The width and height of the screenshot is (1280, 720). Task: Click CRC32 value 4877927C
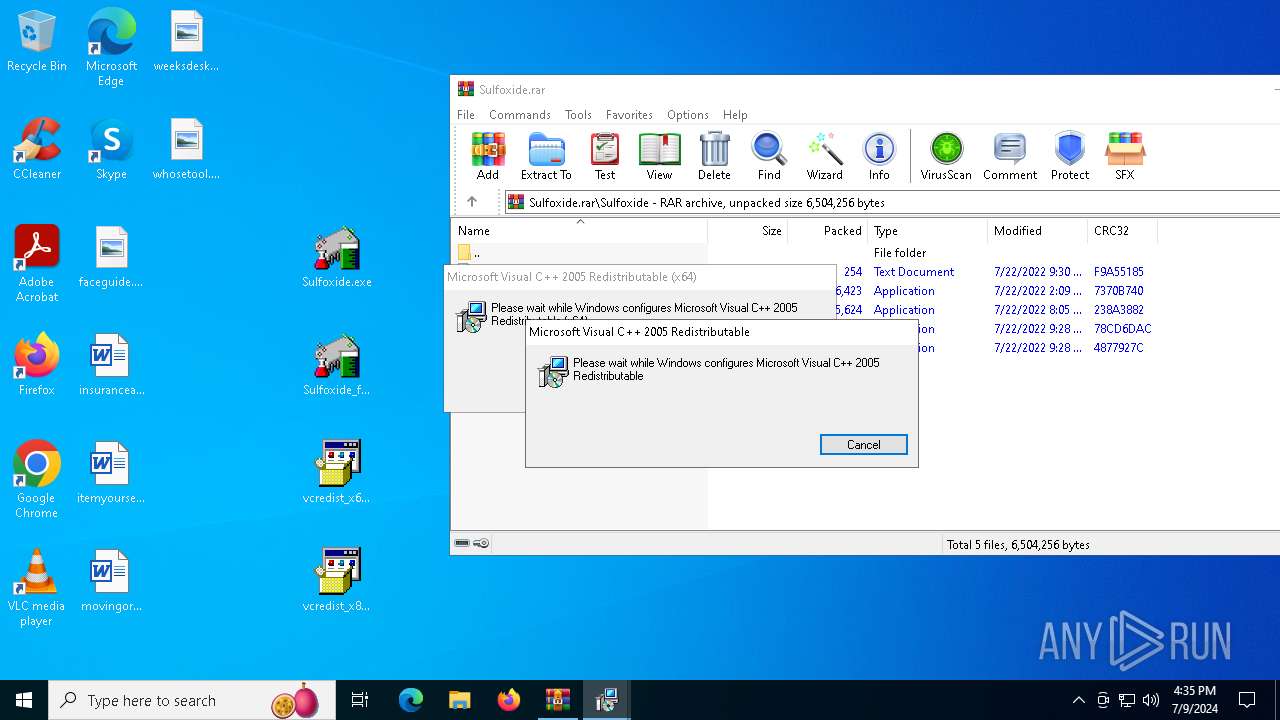1119,348
